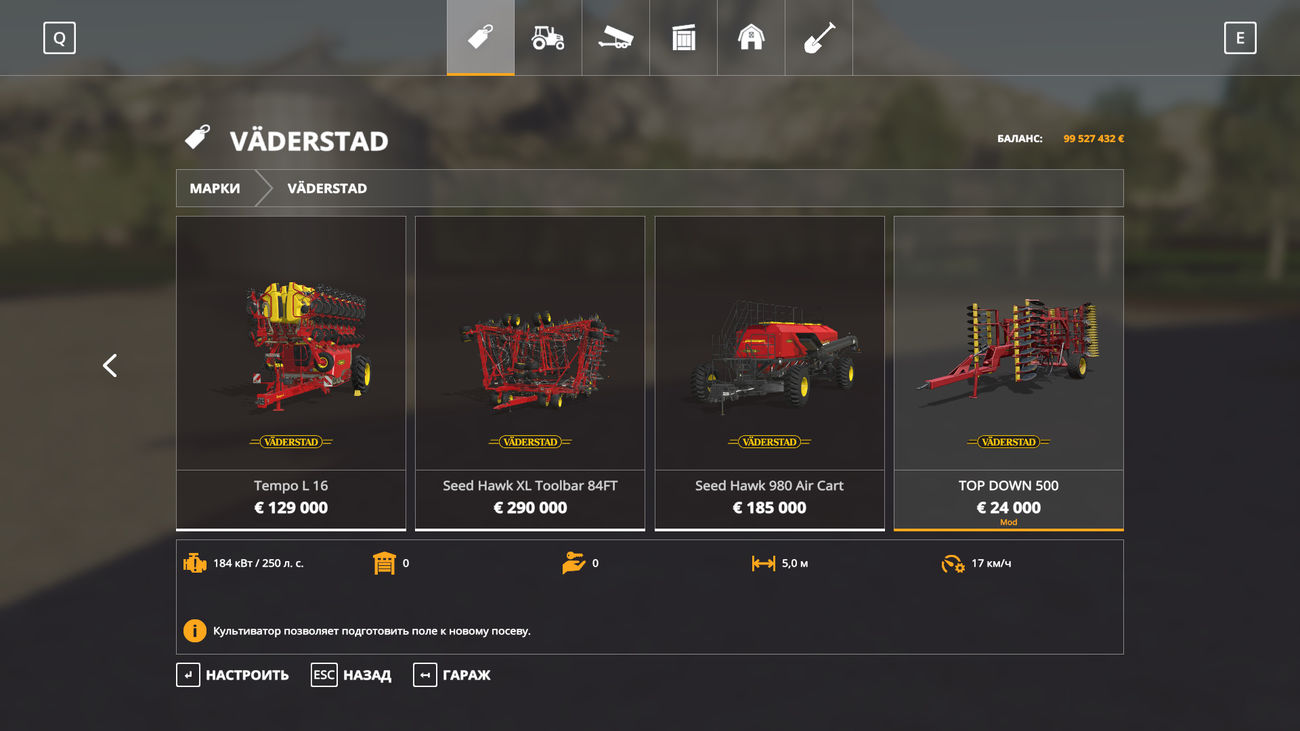Go to previous page with left arrow

tap(110, 366)
